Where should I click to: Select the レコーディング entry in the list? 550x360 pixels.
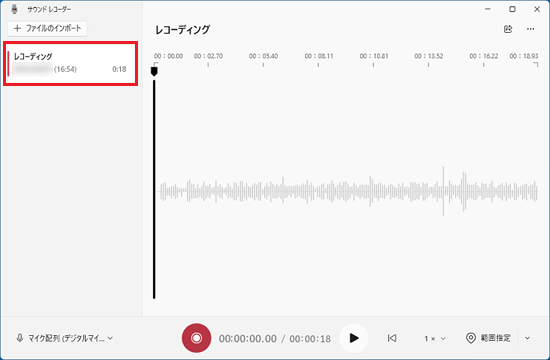[x=70, y=64]
